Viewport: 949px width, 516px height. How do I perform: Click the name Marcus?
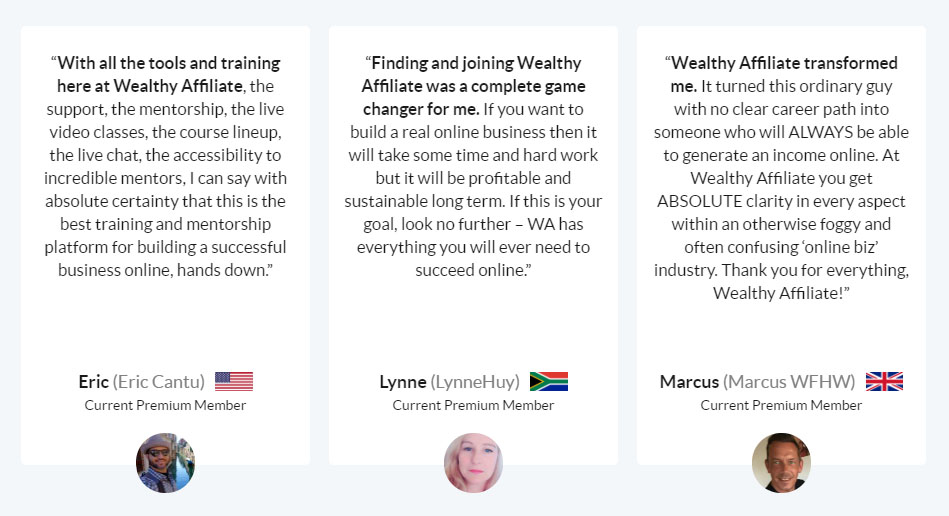tap(689, 382)
